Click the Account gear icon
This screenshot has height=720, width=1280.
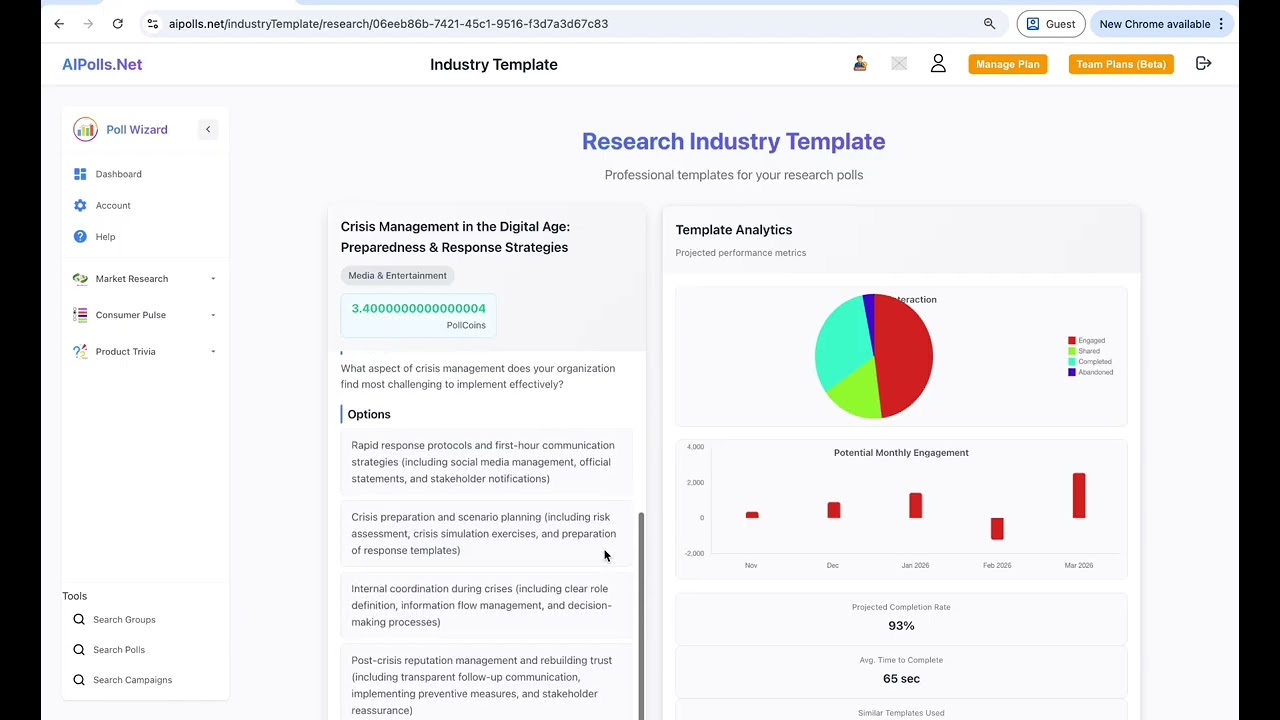point(80,205)
